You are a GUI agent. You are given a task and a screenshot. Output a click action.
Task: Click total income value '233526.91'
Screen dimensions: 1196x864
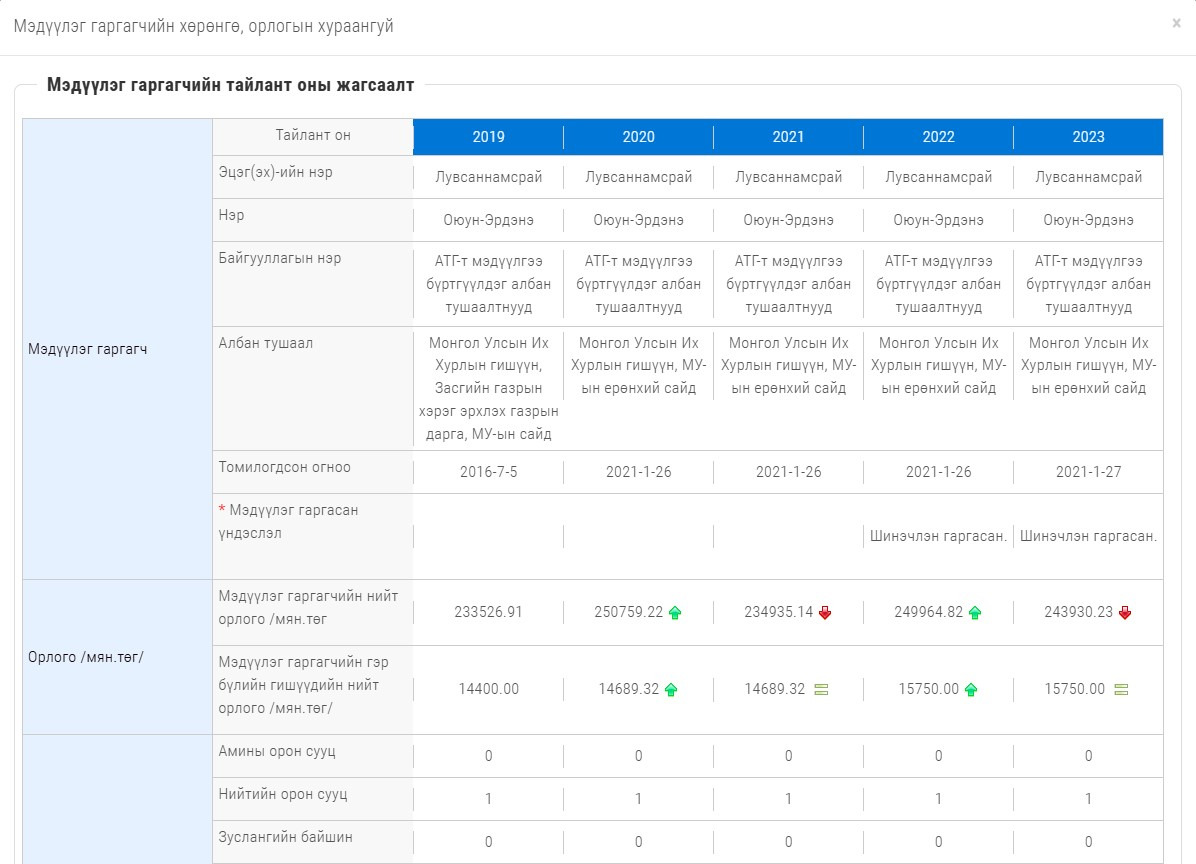click(x=488, y=612)
